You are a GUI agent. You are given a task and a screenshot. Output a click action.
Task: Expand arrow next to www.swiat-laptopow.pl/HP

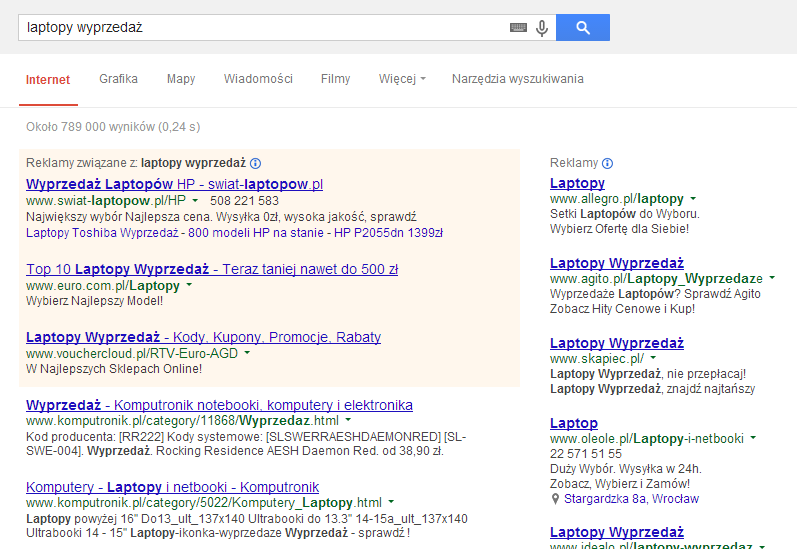tap(195, 200)
